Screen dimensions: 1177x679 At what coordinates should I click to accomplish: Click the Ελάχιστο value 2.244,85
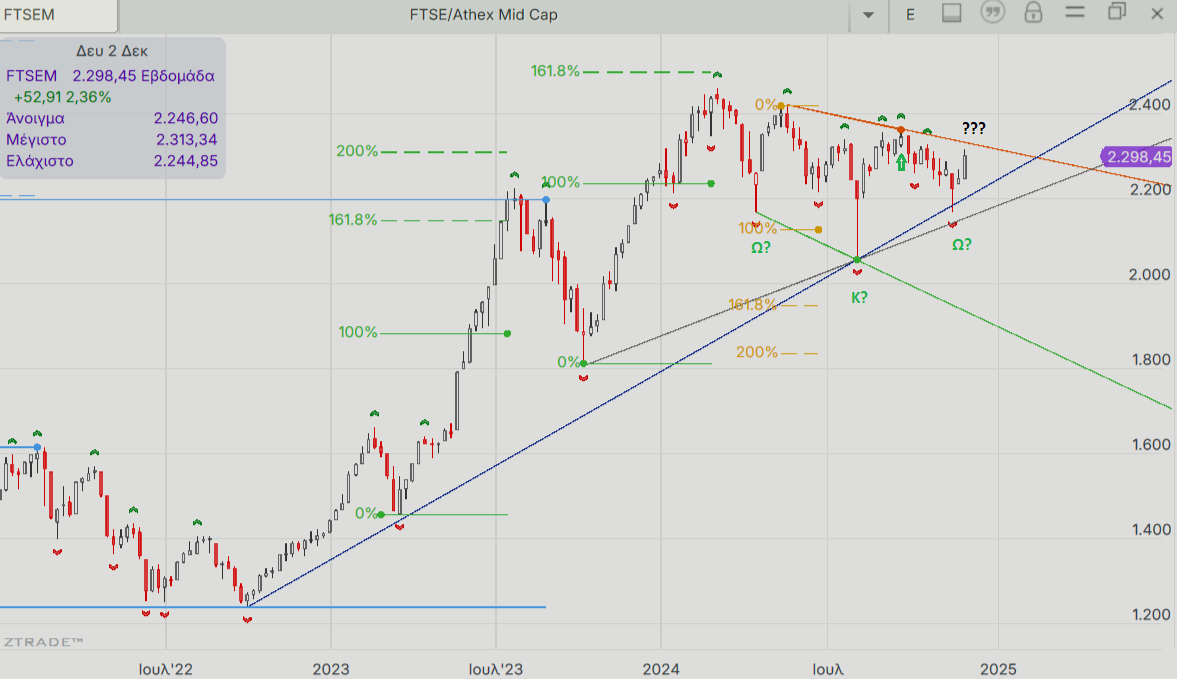(x=185, y=161)
